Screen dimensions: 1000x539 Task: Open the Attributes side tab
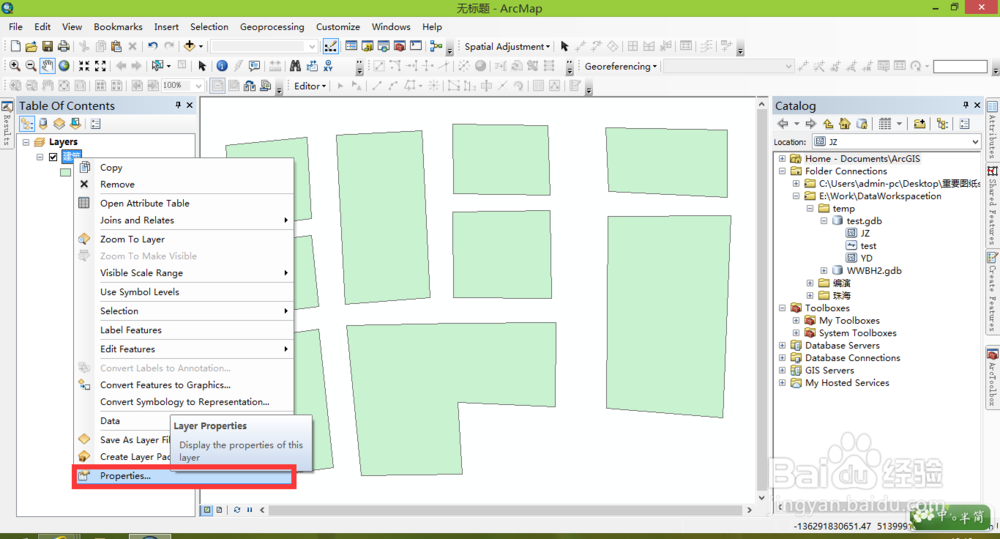[992, 129]
